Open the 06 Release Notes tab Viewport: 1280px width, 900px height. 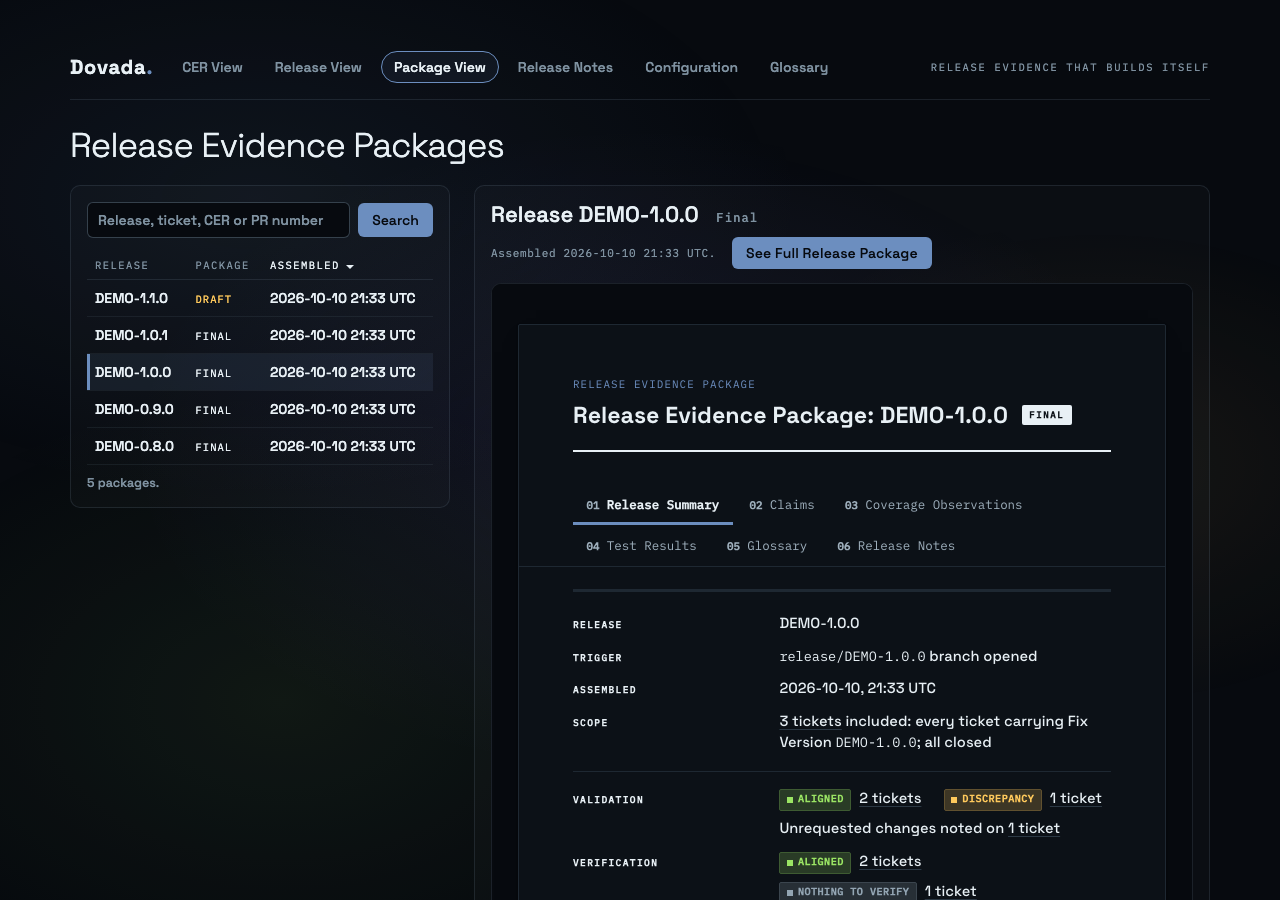(x=896, y=546)
